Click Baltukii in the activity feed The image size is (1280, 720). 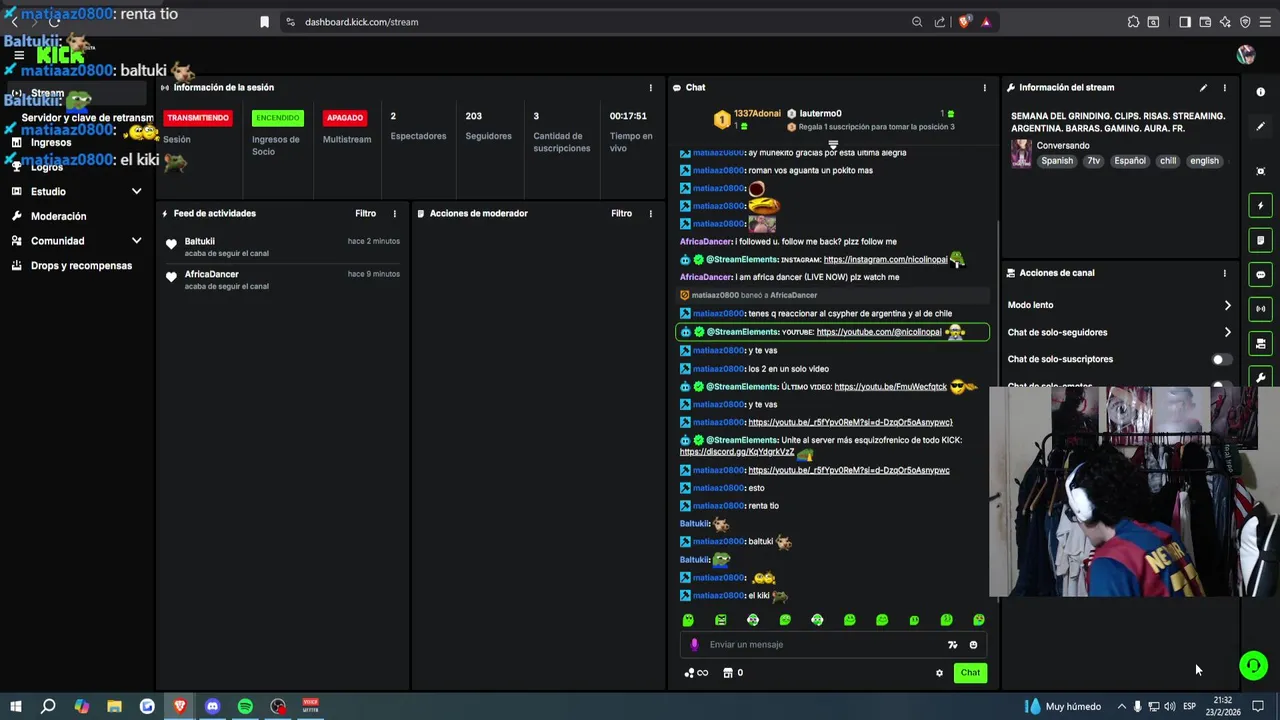tap(199, 241)
